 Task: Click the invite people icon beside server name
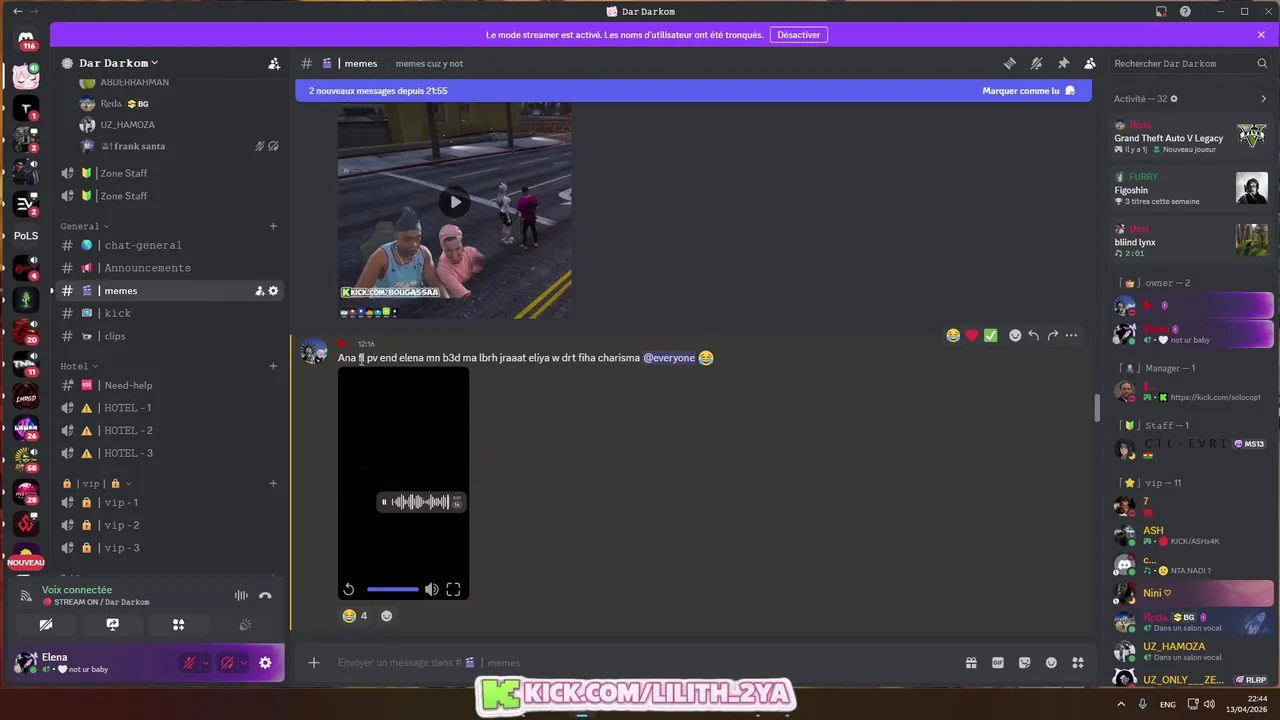[x=274, y=63]
